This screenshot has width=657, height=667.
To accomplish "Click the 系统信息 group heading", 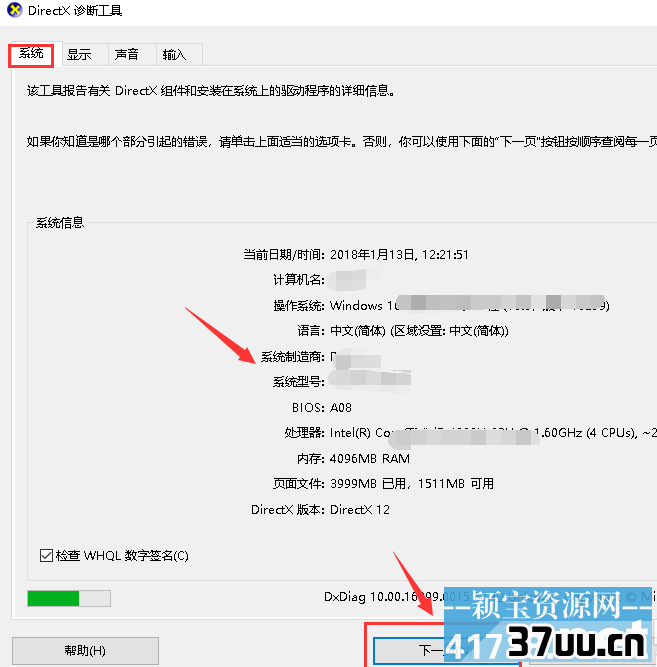I will click(60, 222).
